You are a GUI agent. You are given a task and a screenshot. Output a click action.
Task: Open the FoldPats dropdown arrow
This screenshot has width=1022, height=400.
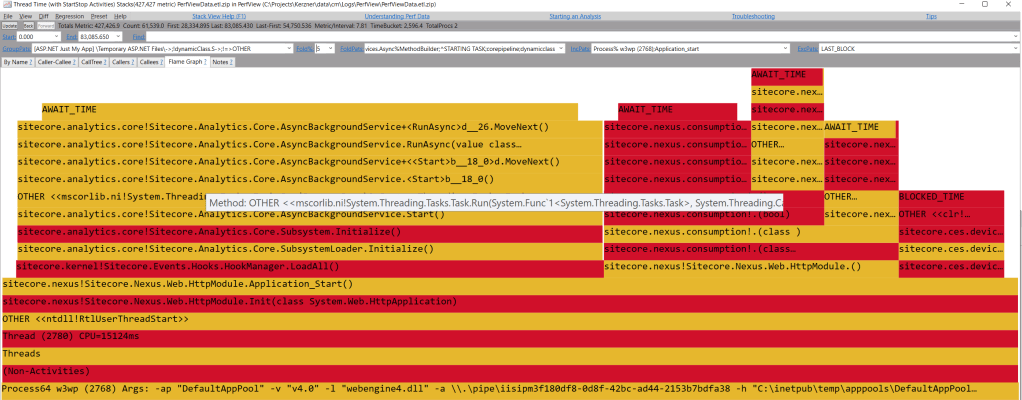pyautogui.click(x=558, y=48)
